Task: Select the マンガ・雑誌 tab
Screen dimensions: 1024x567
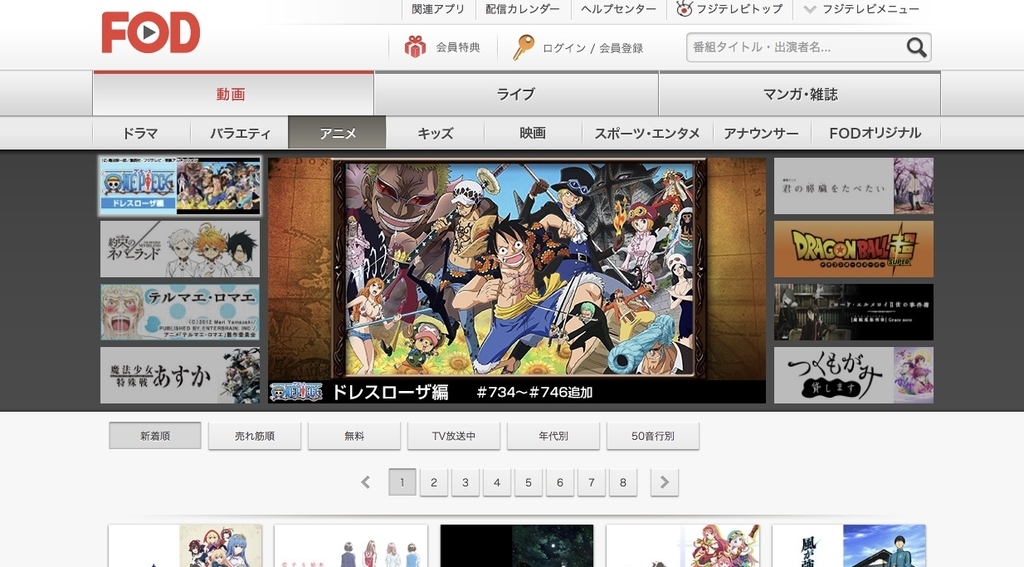Action: coord(800,94)
